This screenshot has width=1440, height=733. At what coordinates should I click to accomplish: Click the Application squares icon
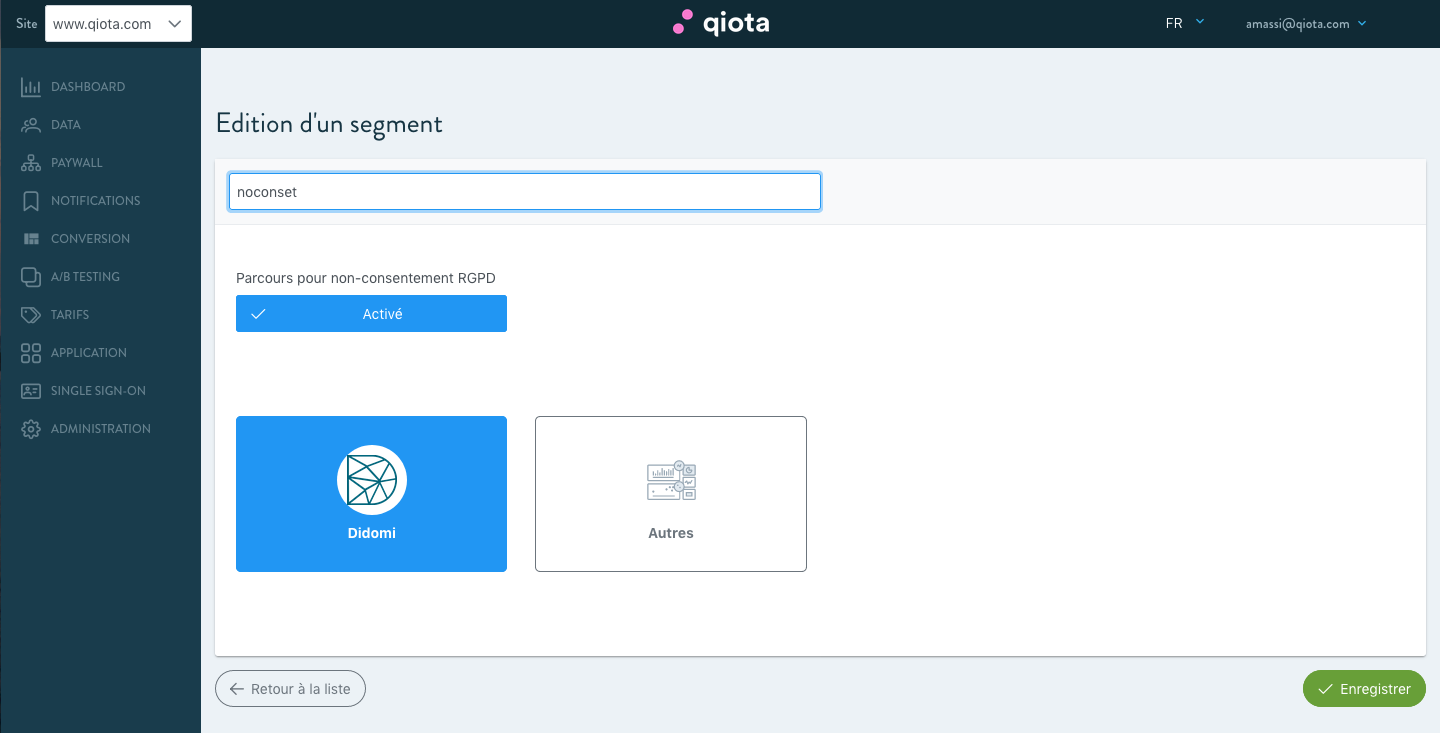coord(31,353)
